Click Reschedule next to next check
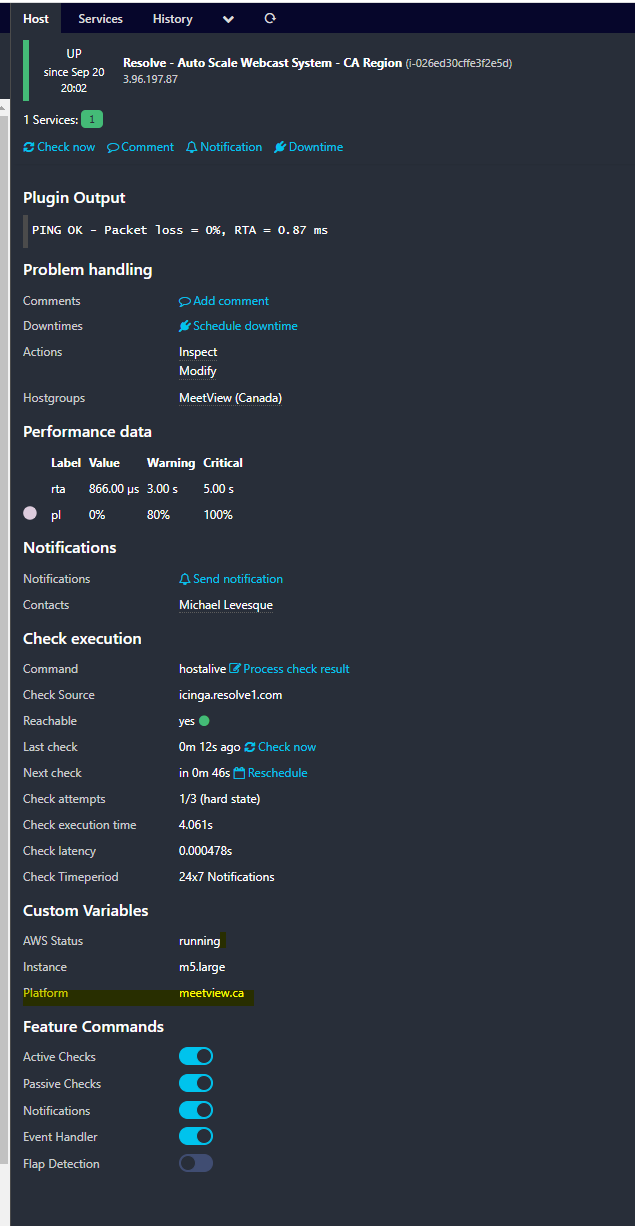Screen dimensions: 635x1226 click(x=271, y=773)
